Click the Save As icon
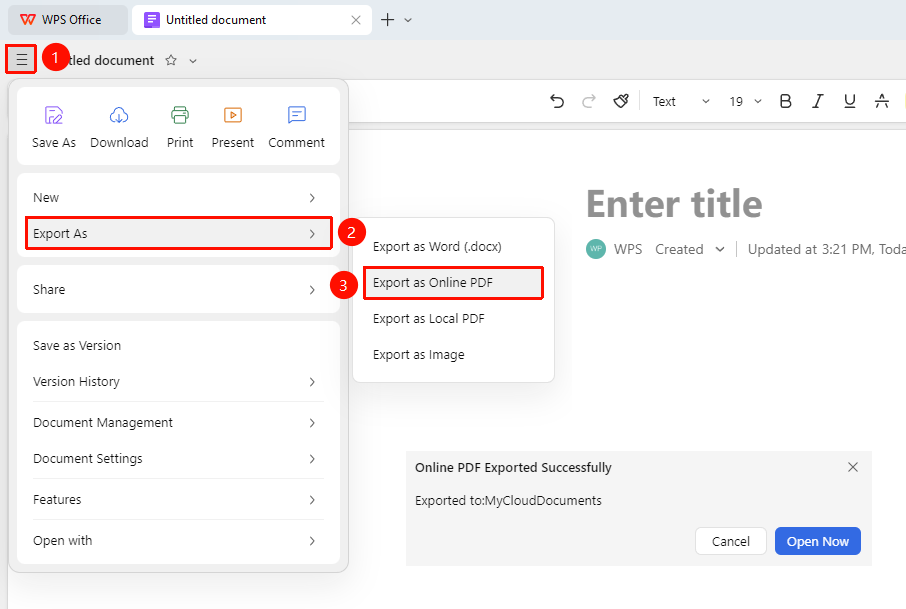906x609 pixels. pos(54,116)
